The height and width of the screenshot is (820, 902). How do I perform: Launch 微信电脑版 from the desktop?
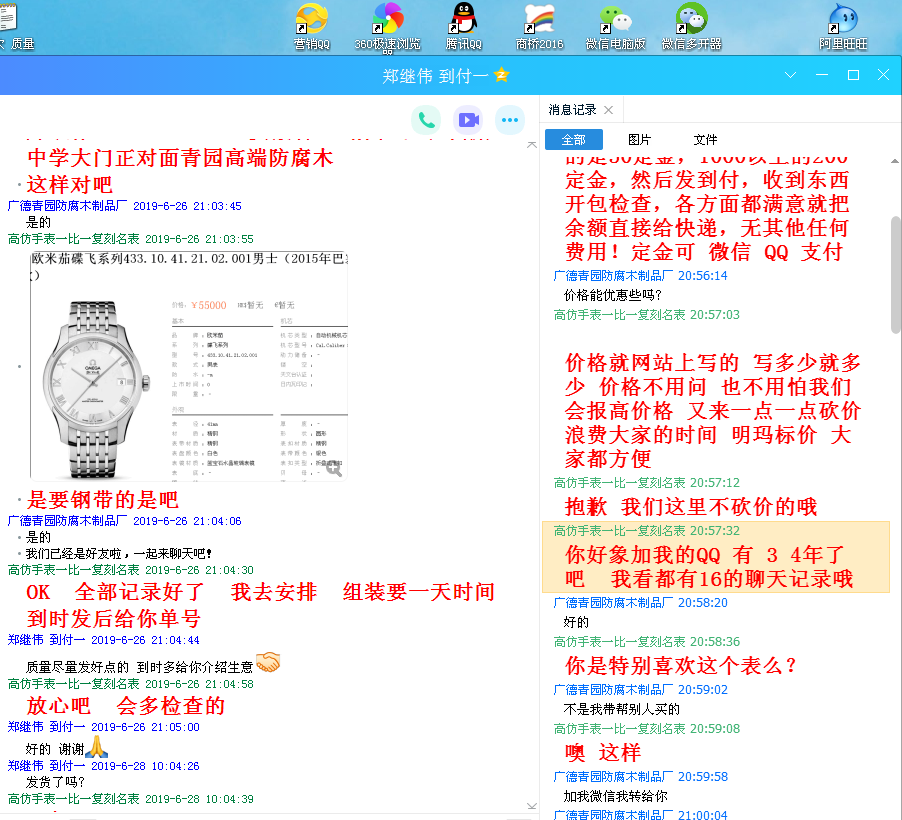click(x=615, y=20)
